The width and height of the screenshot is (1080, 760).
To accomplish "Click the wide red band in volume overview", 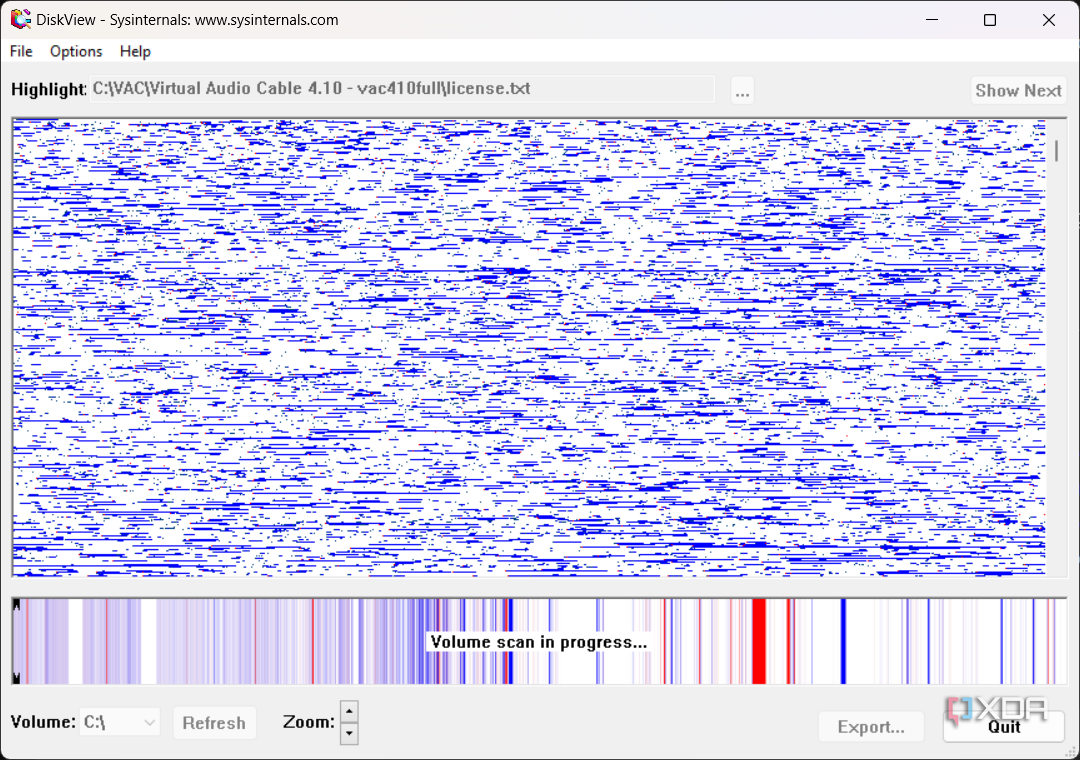I will pos(758,641).
